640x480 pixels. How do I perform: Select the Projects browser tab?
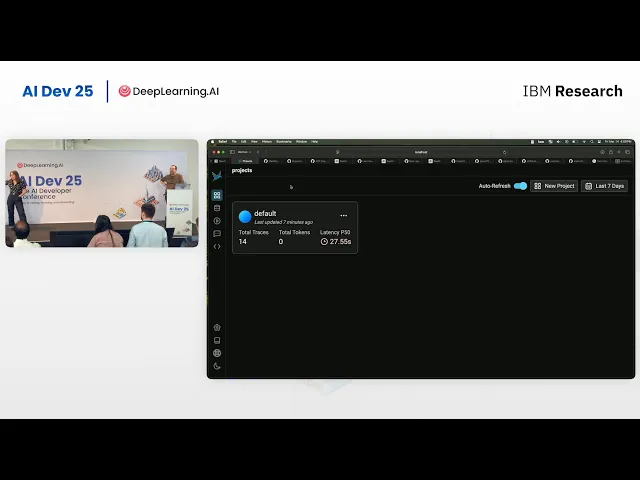[x=245, y=160]
